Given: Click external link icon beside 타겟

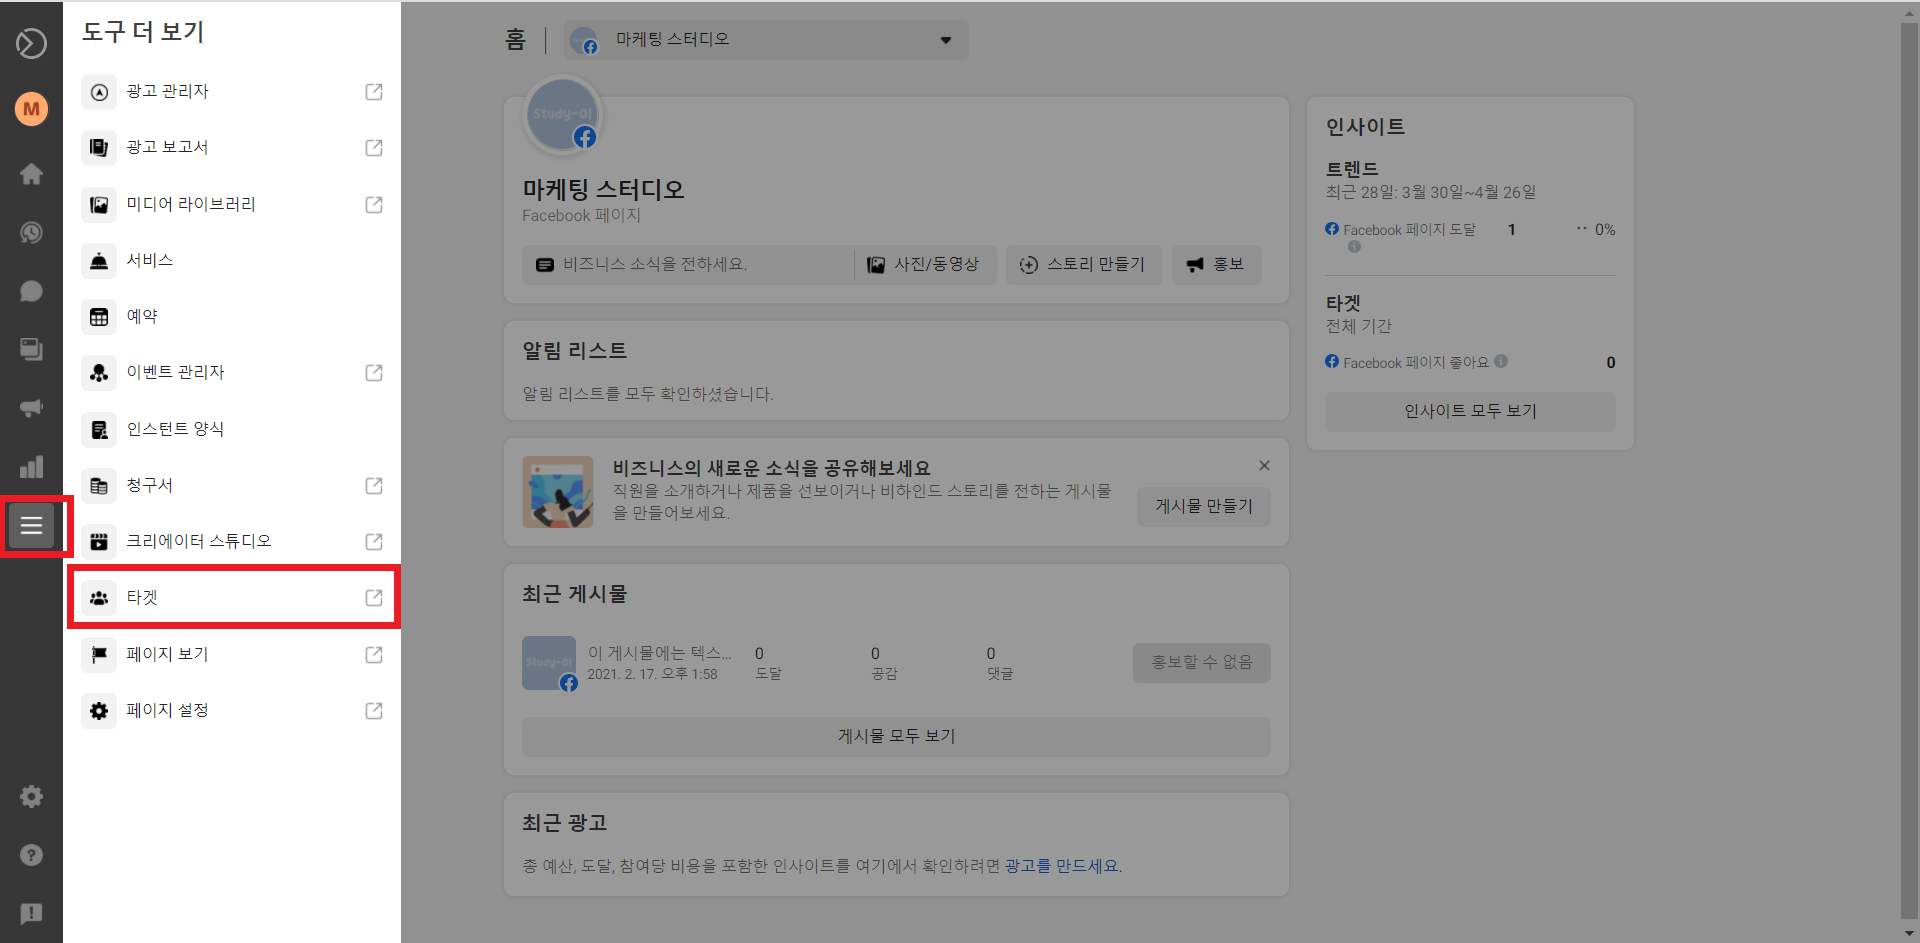Looking at the screenshot, I should coord(374,597).
